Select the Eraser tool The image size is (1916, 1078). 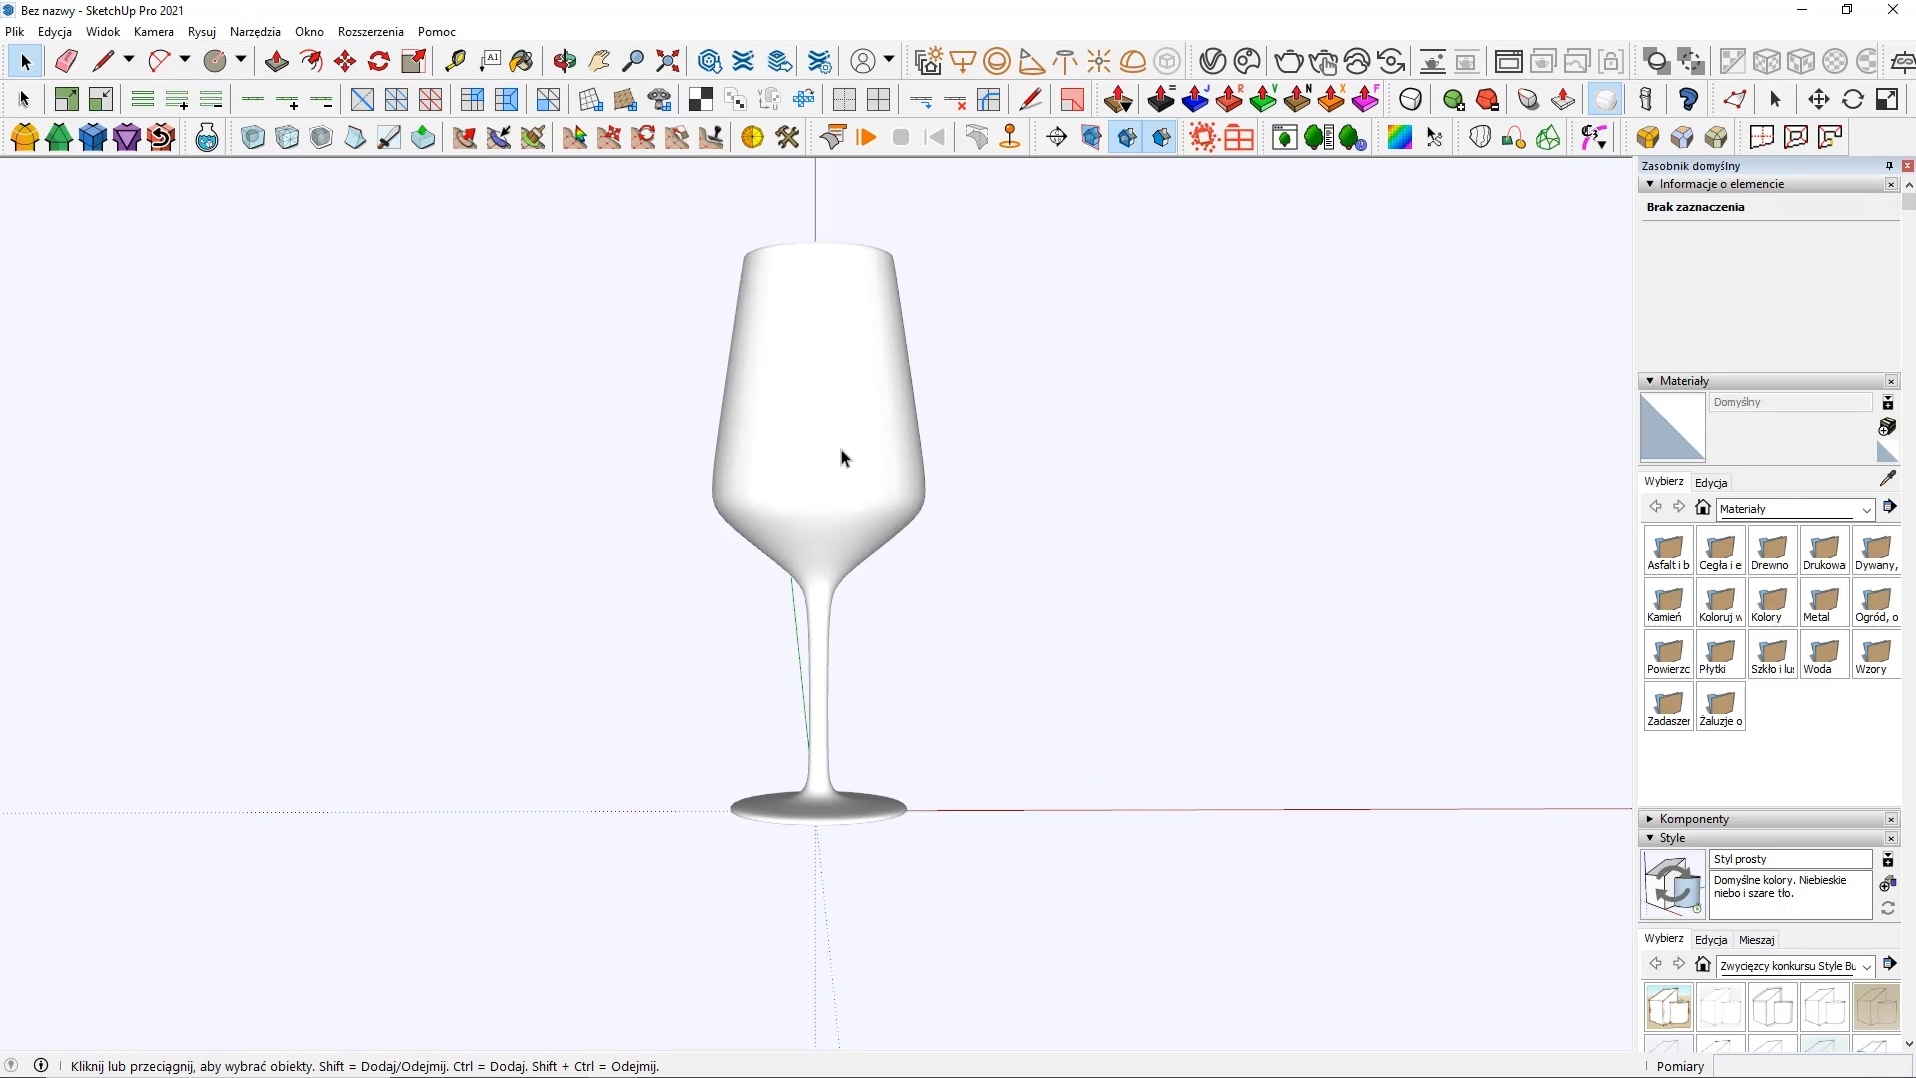tap(67, 62)
